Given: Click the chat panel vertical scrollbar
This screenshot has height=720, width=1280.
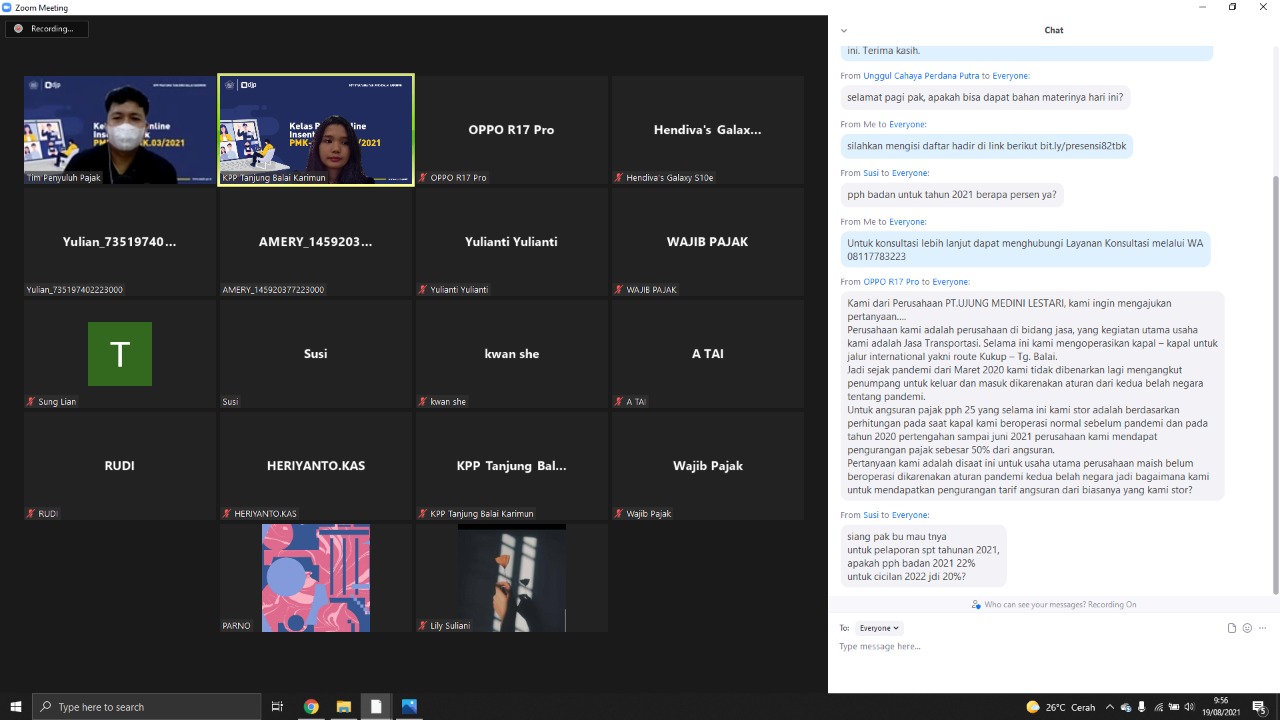Looking at the screenshot, I should point(1275,380).
